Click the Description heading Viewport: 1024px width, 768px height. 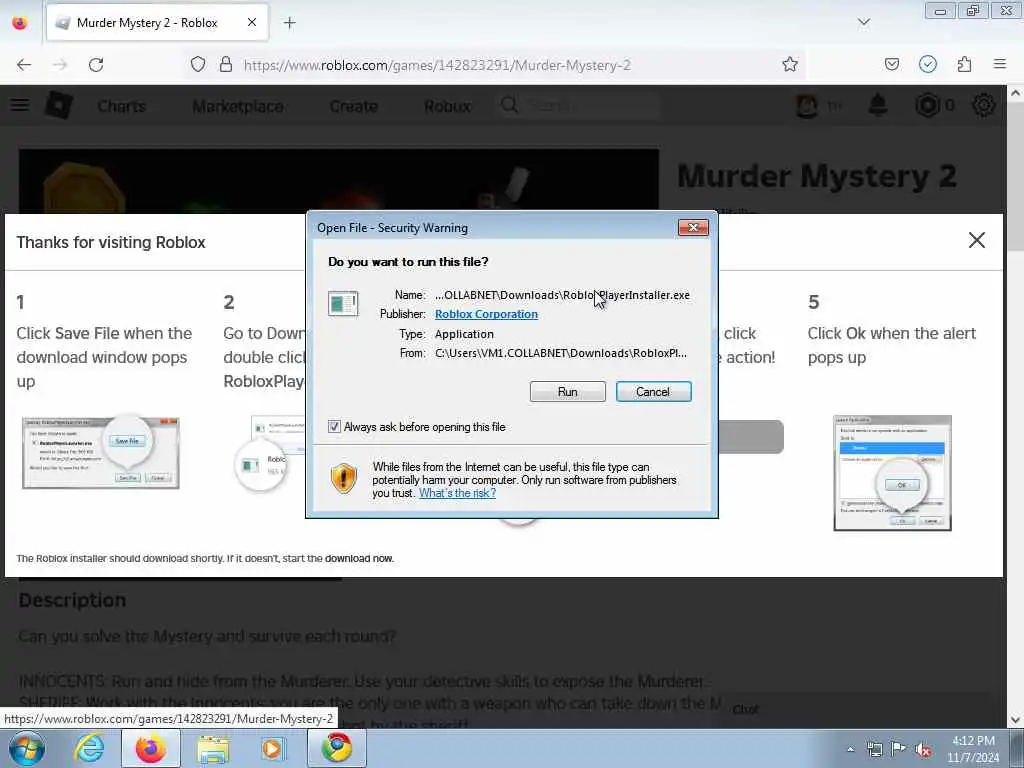[72, 600]
